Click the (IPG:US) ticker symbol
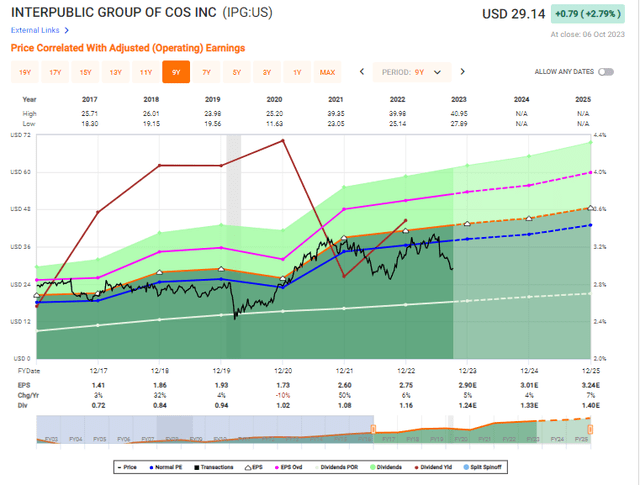 [x=247, y=13]
